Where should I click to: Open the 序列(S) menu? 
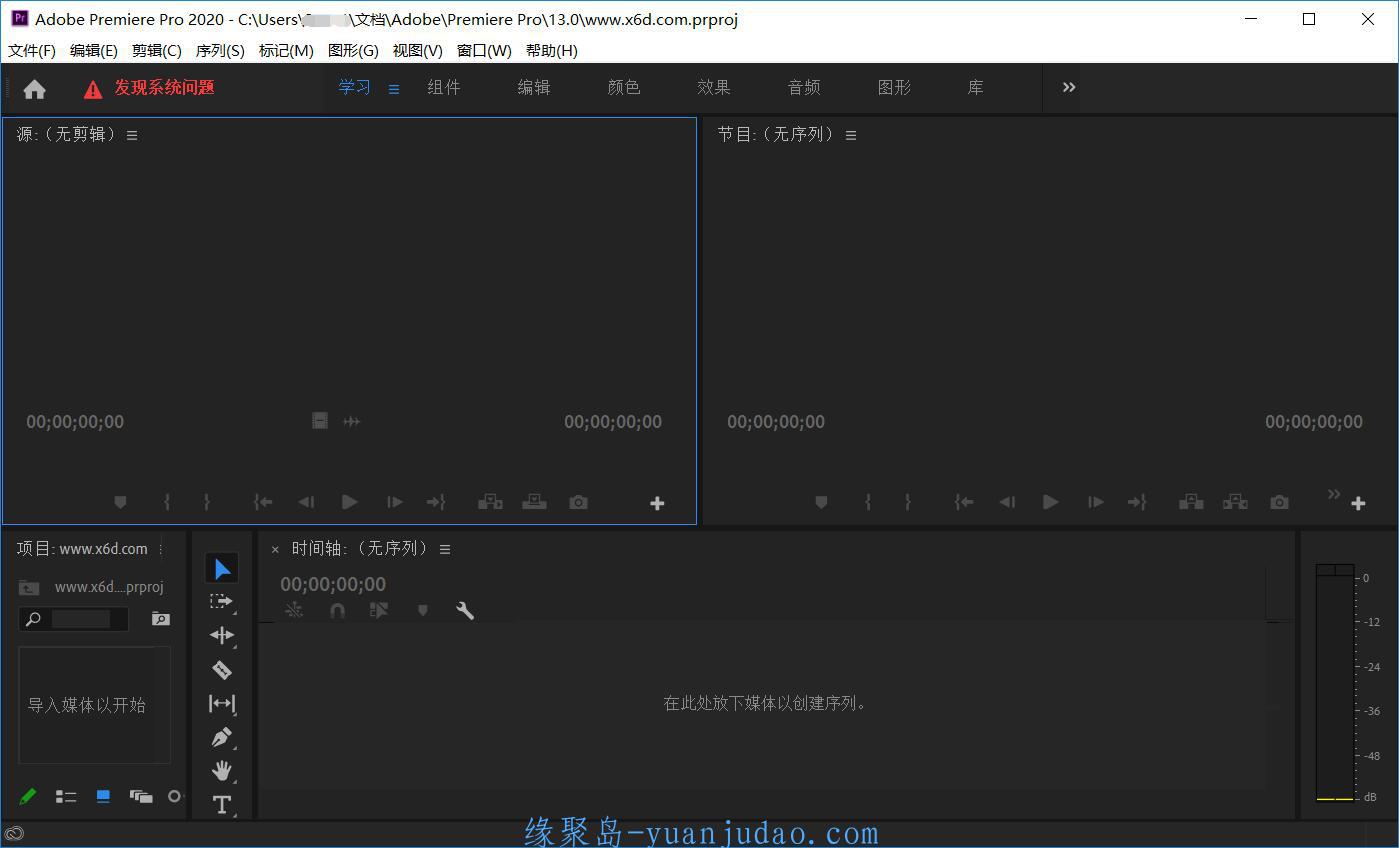[220, 50]
